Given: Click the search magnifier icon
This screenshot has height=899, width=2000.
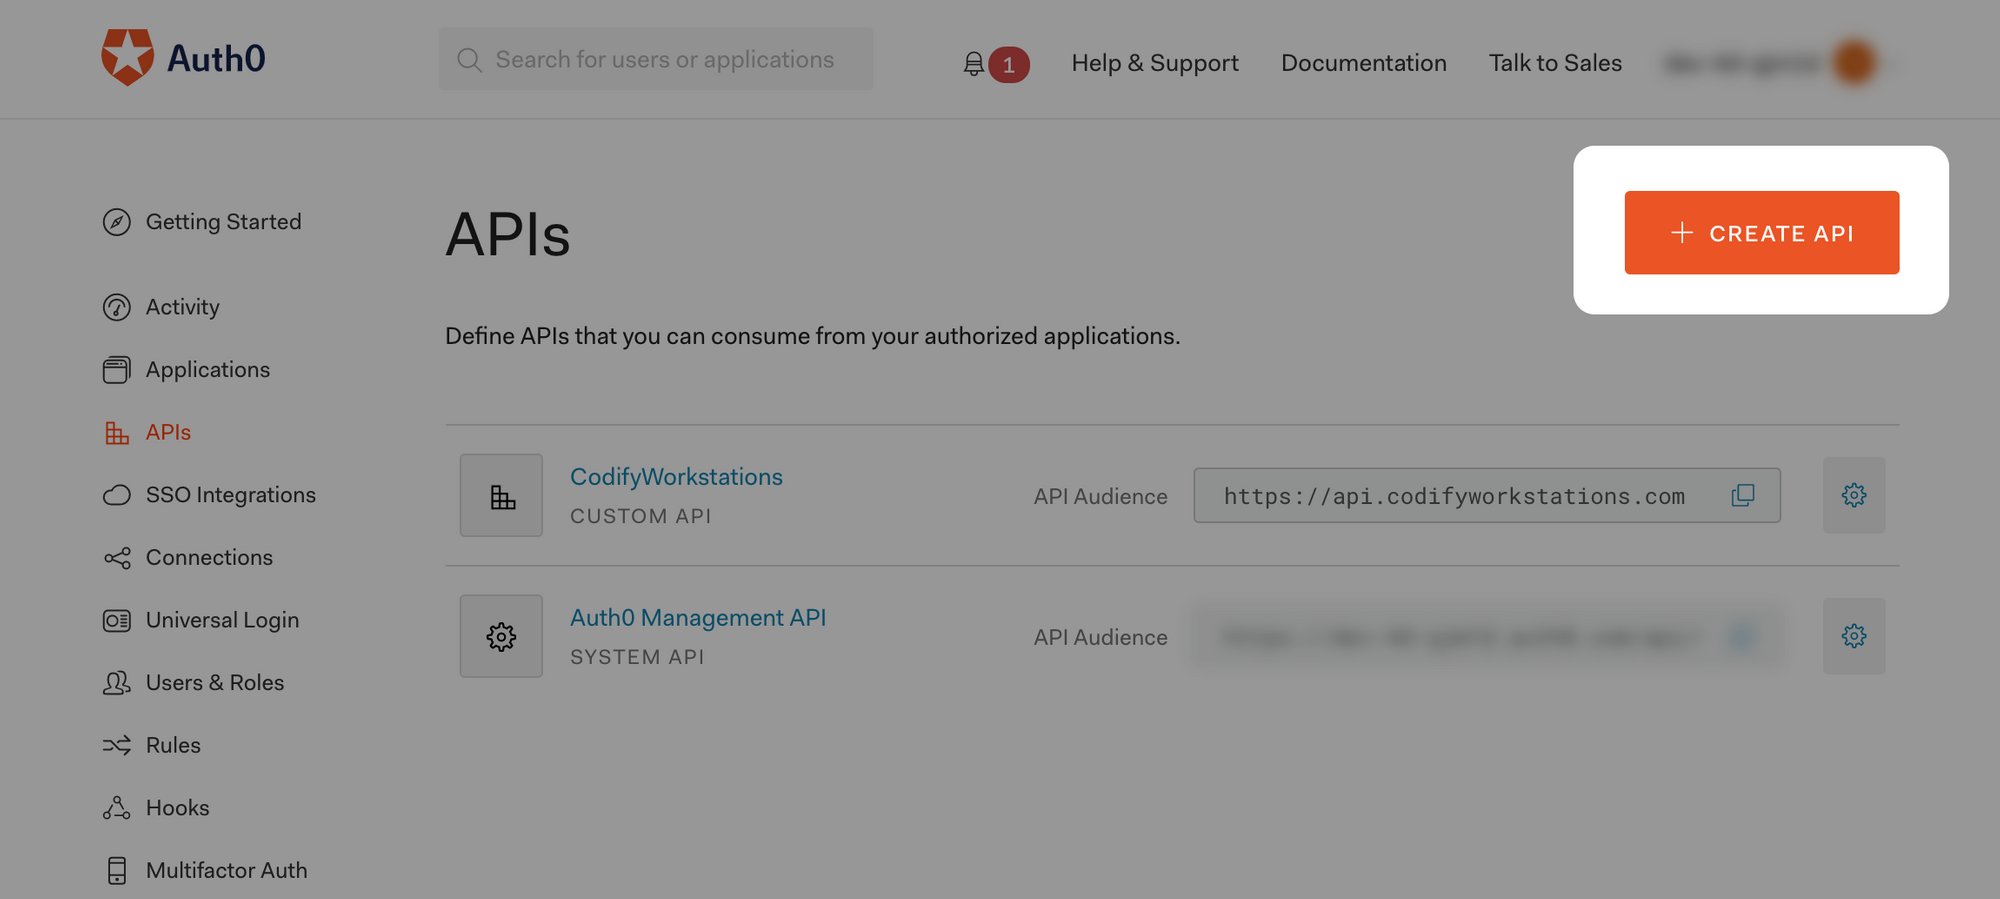Looking at the screenshot, I should [x=469, y=60].
